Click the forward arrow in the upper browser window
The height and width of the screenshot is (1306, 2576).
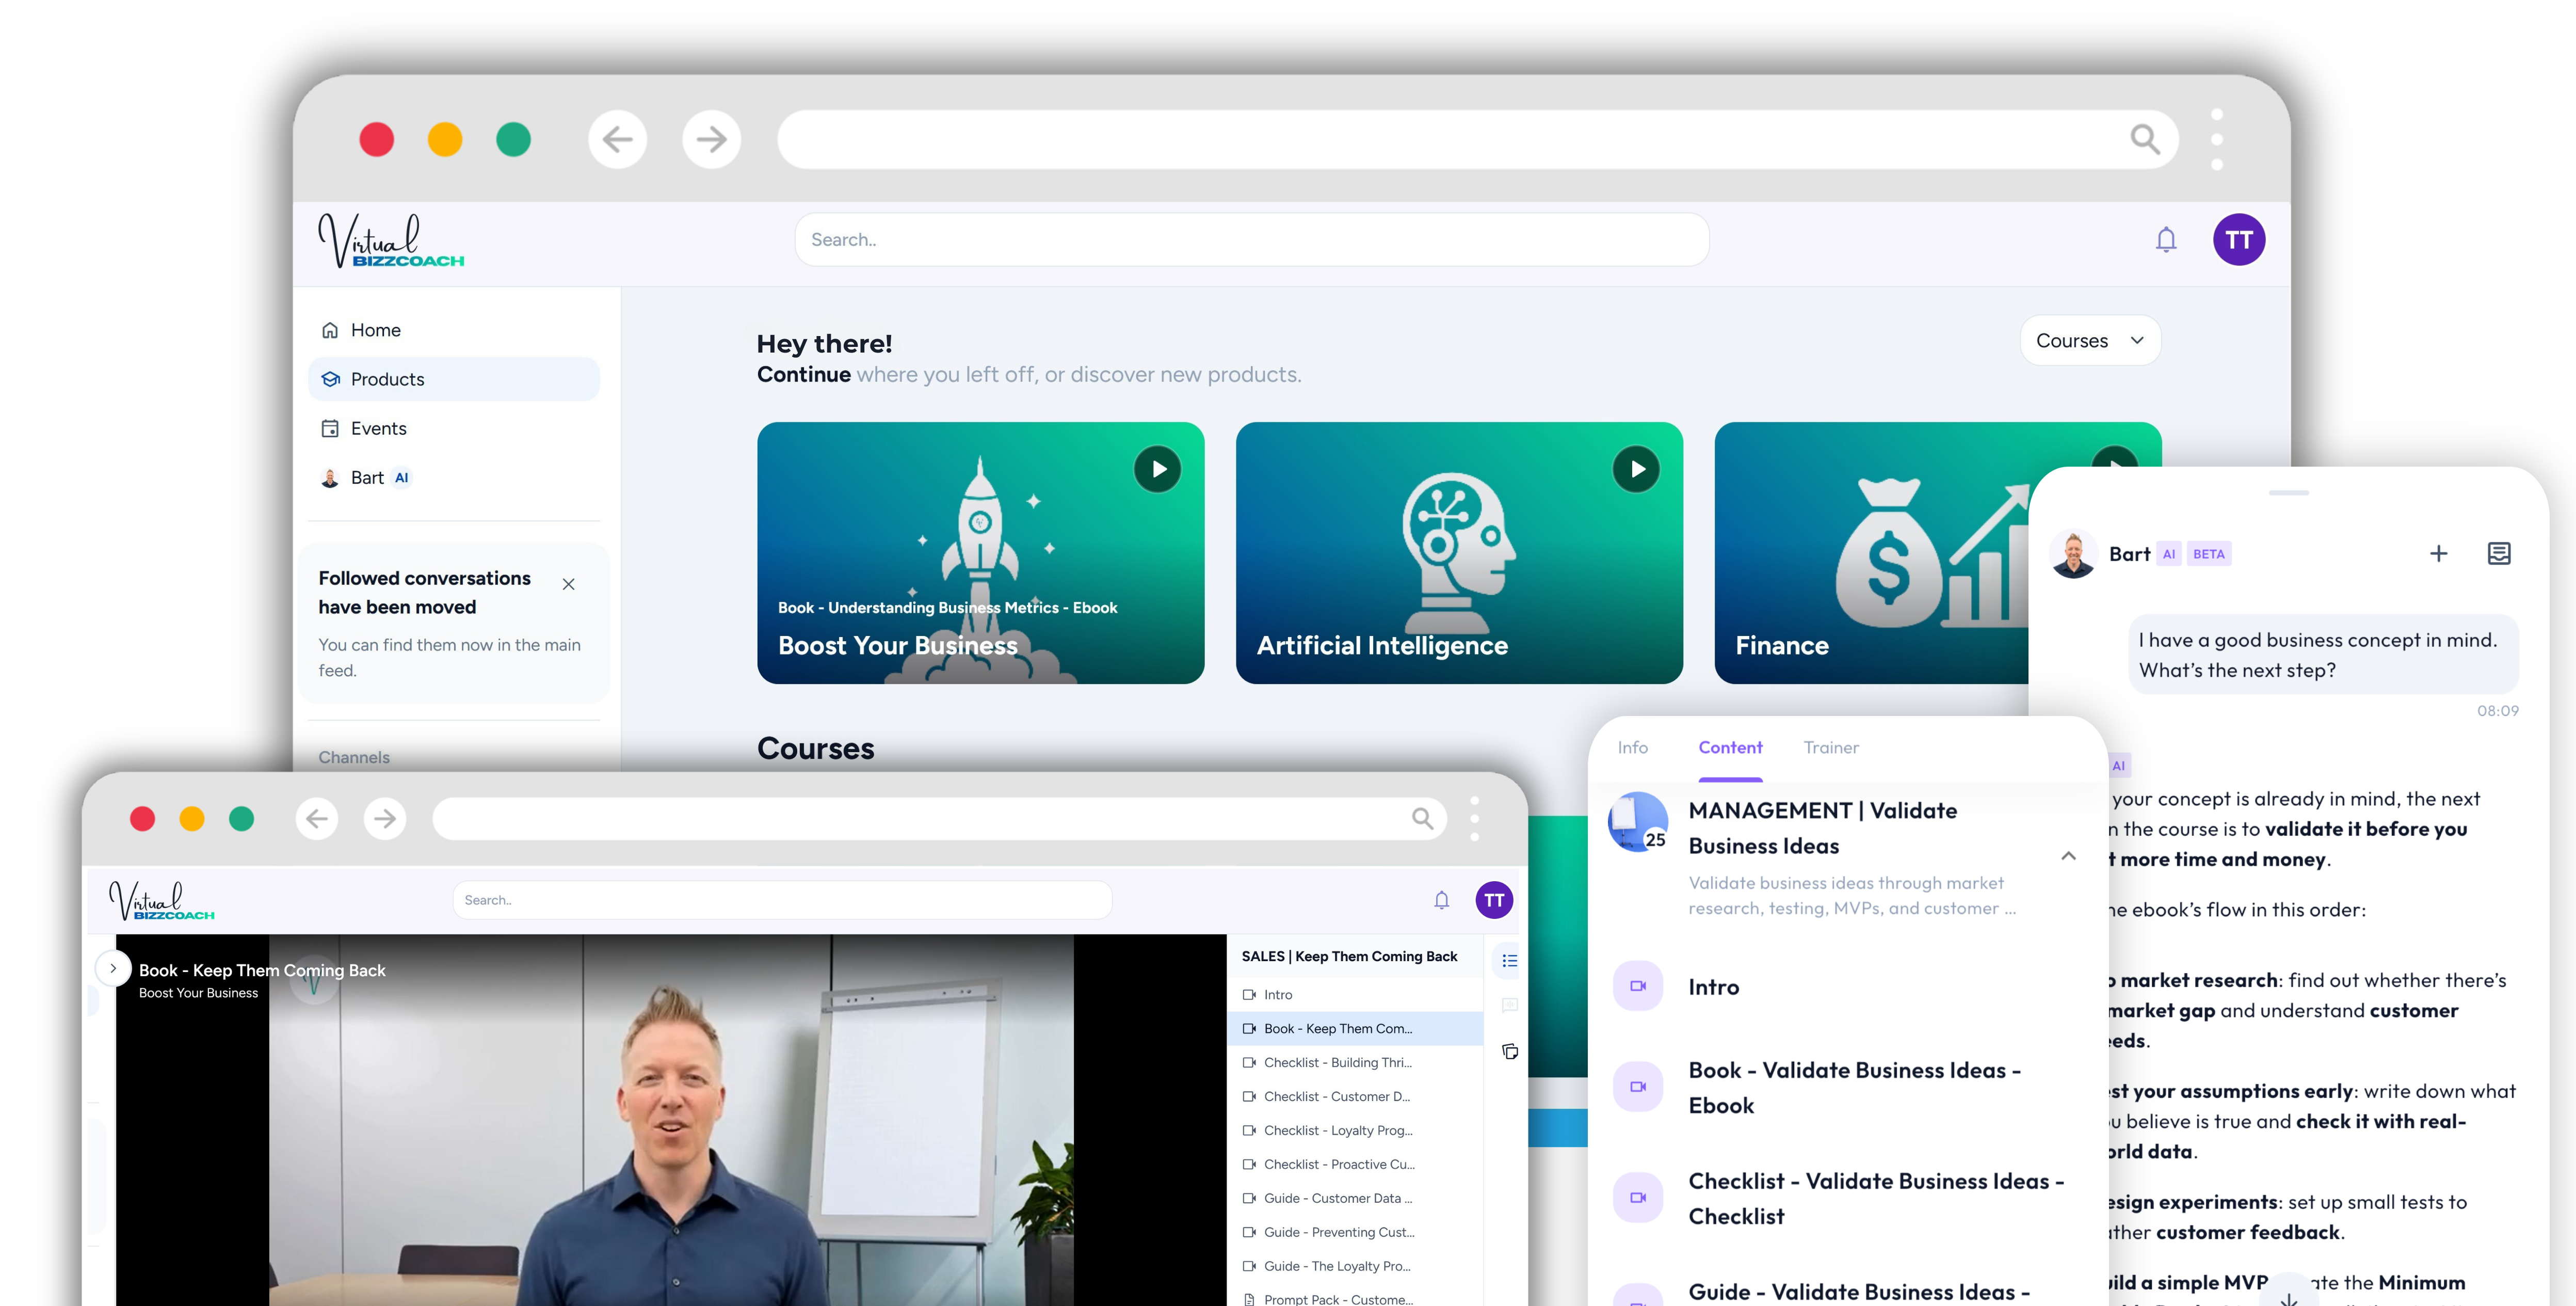coord(711,139)
